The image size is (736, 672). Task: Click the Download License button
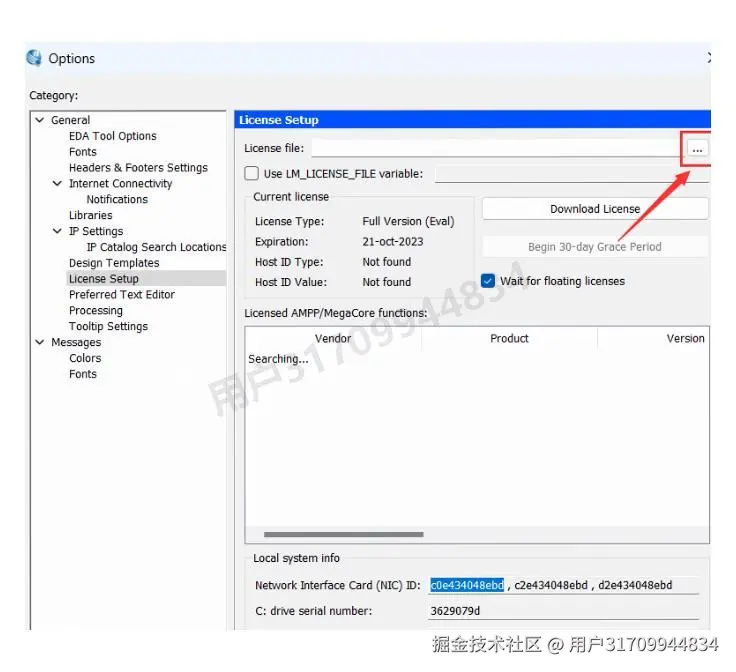pyautogui.click(x=595, y=209)
